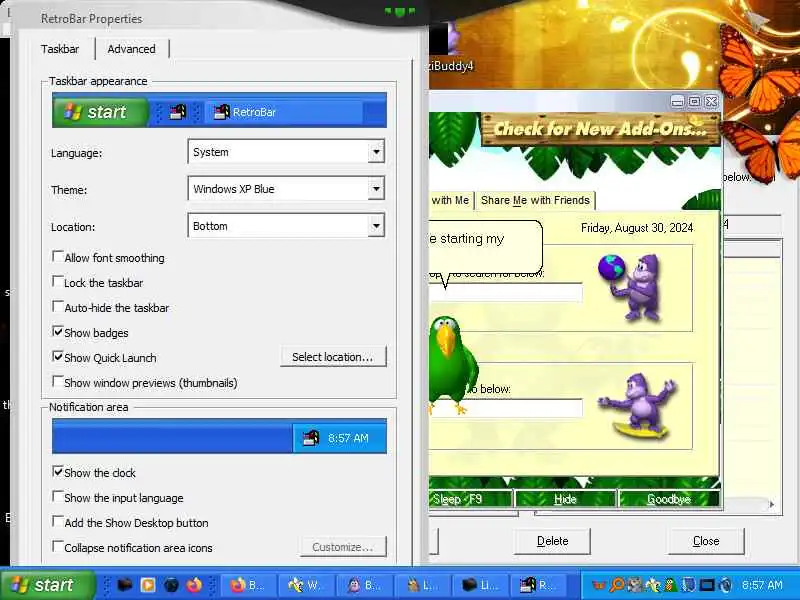Click the speaker volume tray icon
The height and width of the screenshot is (600, 800).
pyautogui.click(x=725, y=585)
